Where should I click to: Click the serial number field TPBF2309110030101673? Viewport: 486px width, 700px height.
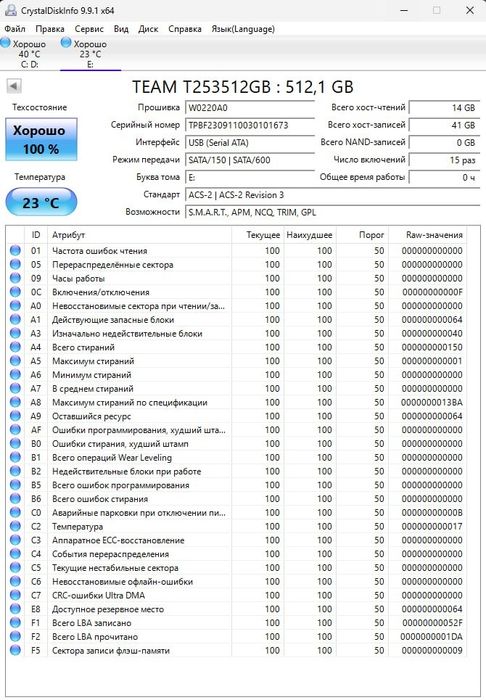pos(250,125)
